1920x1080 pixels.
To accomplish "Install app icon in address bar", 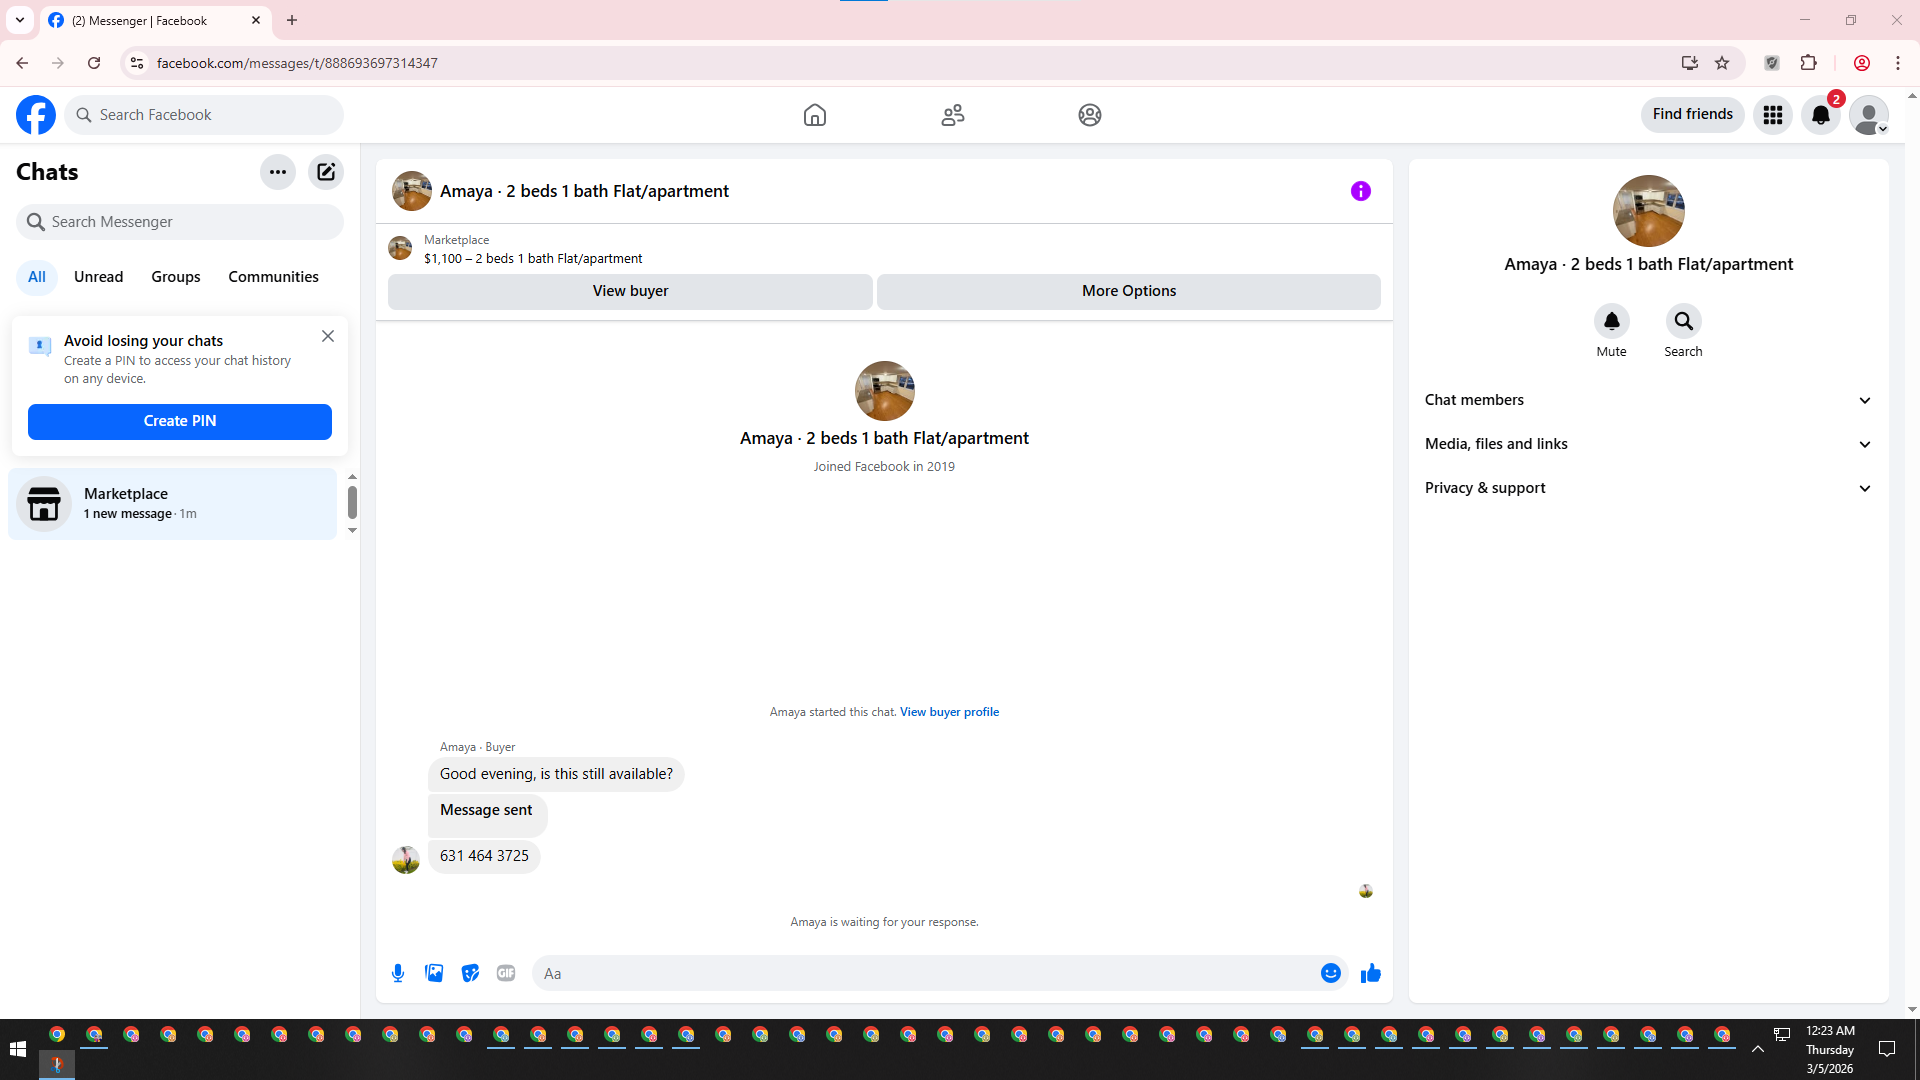I will (1690, 63).
